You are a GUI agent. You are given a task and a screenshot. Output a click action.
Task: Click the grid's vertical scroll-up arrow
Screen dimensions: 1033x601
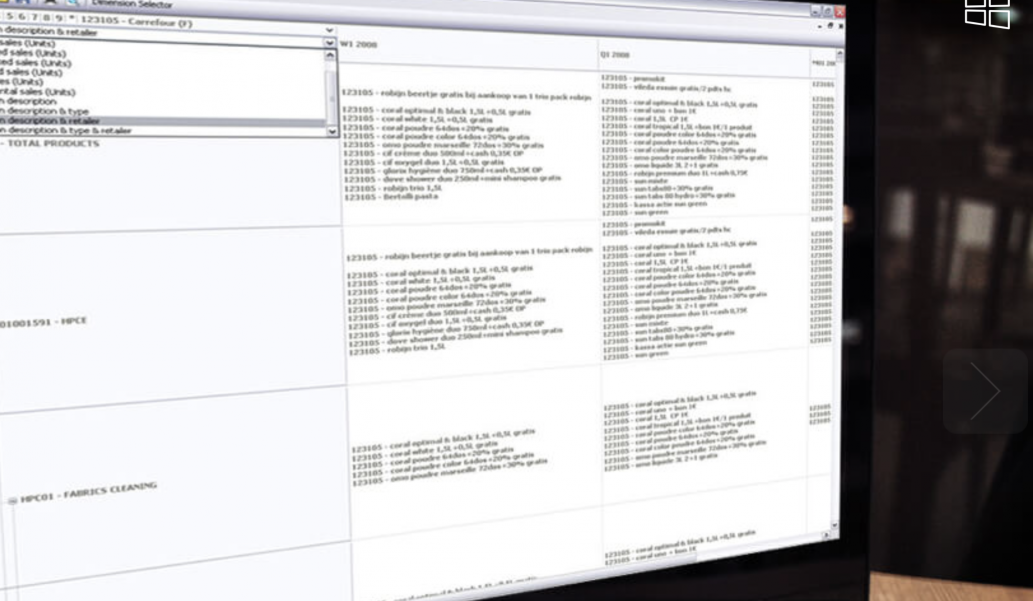[840, 54]
